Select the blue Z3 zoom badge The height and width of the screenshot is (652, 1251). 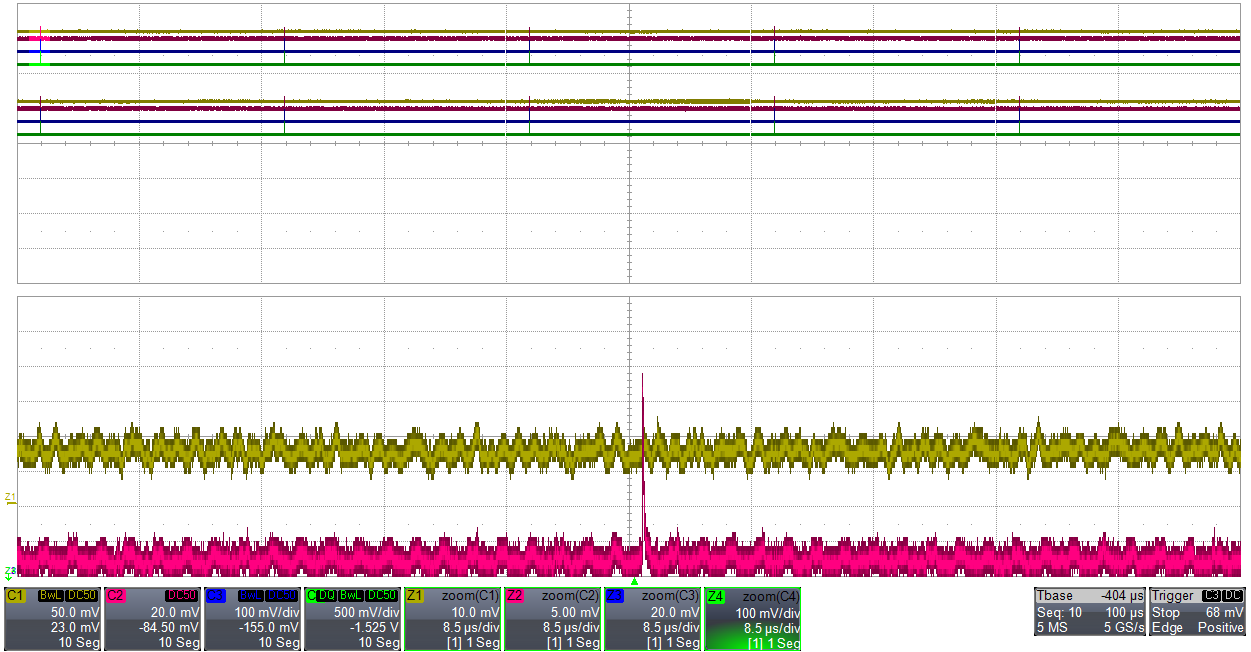(x=615, y=596)
